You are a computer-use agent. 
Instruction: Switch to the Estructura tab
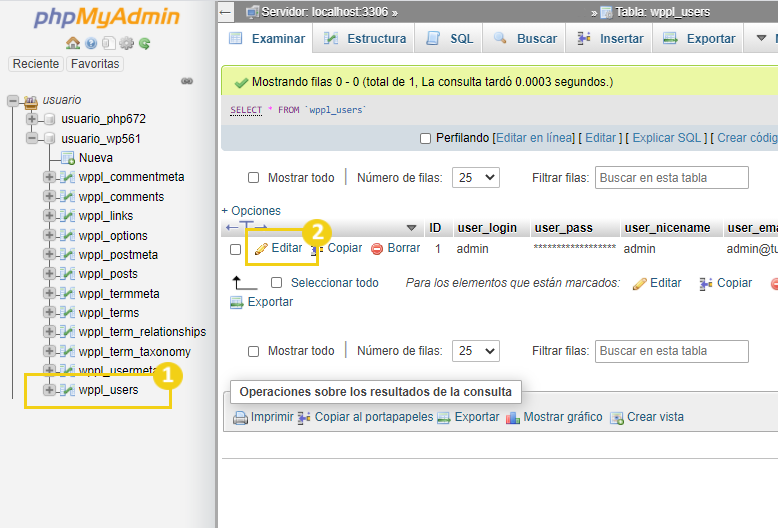pos(365,38)
